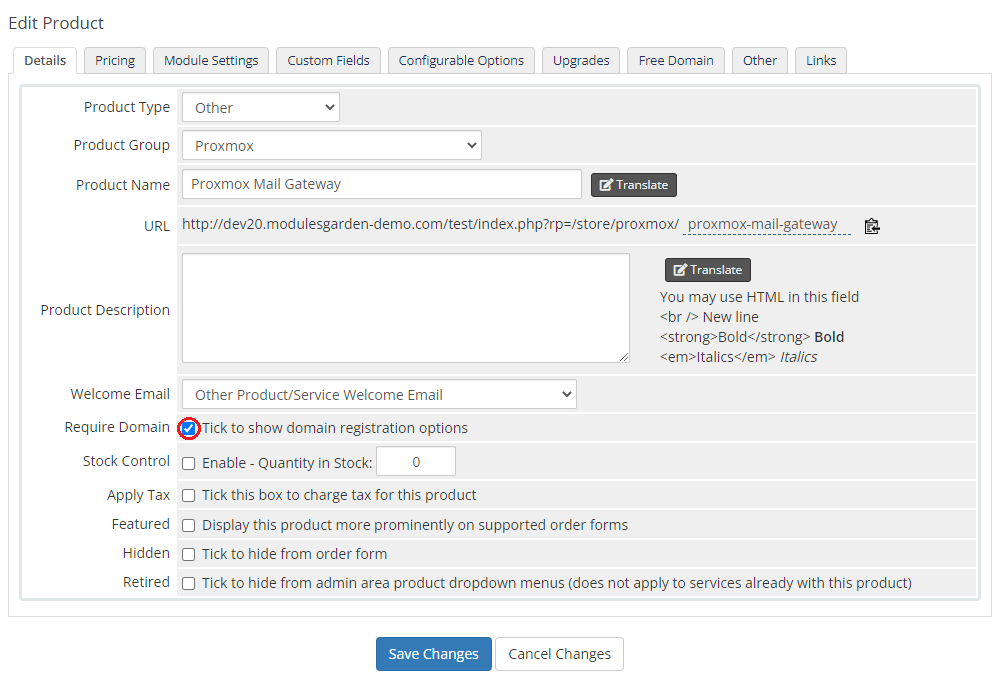The height and width of the screenshot is (681, 995).
Task: Click the 'Tick to hide from order form' label
Action: pos(294,554)
